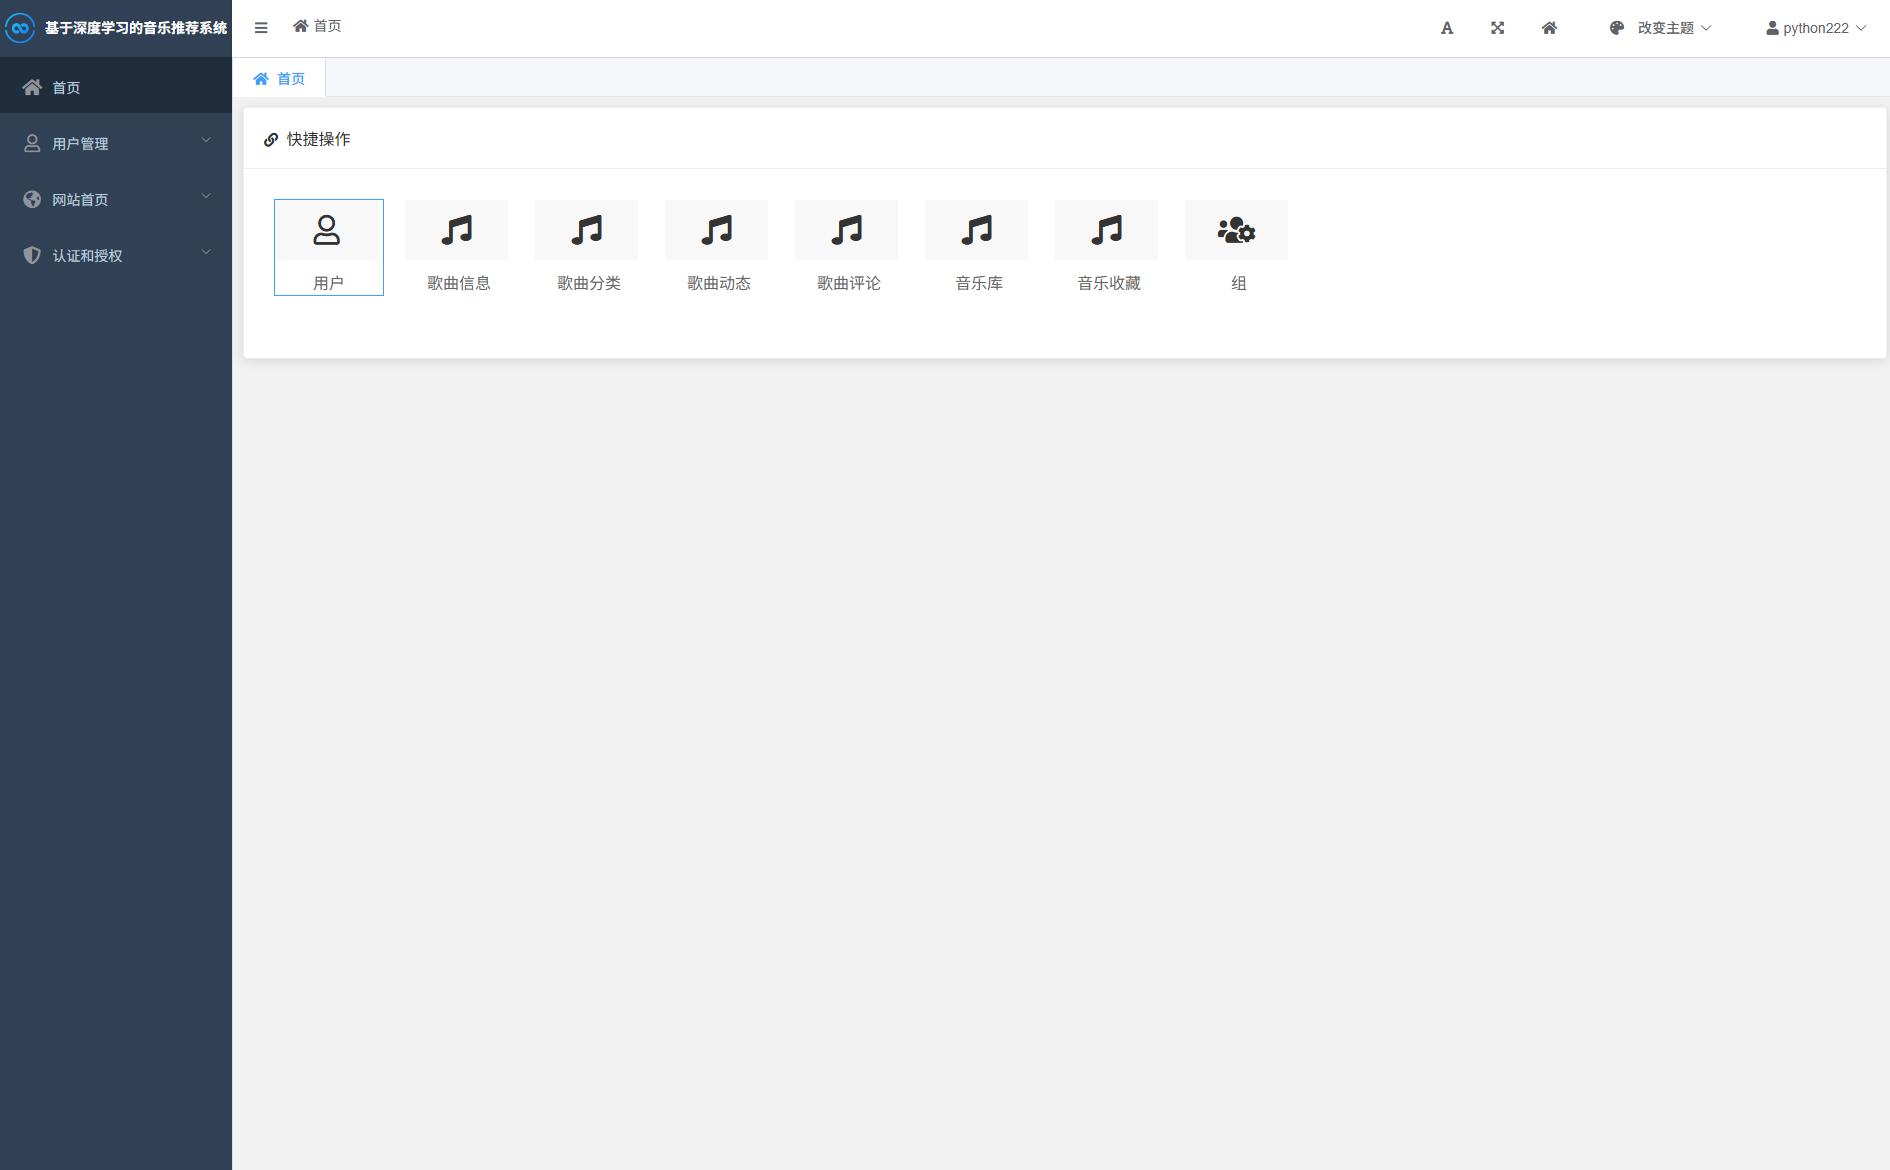Click the system logo in the header
The height and width of the screenshot is (1170, 1890).
20,28
